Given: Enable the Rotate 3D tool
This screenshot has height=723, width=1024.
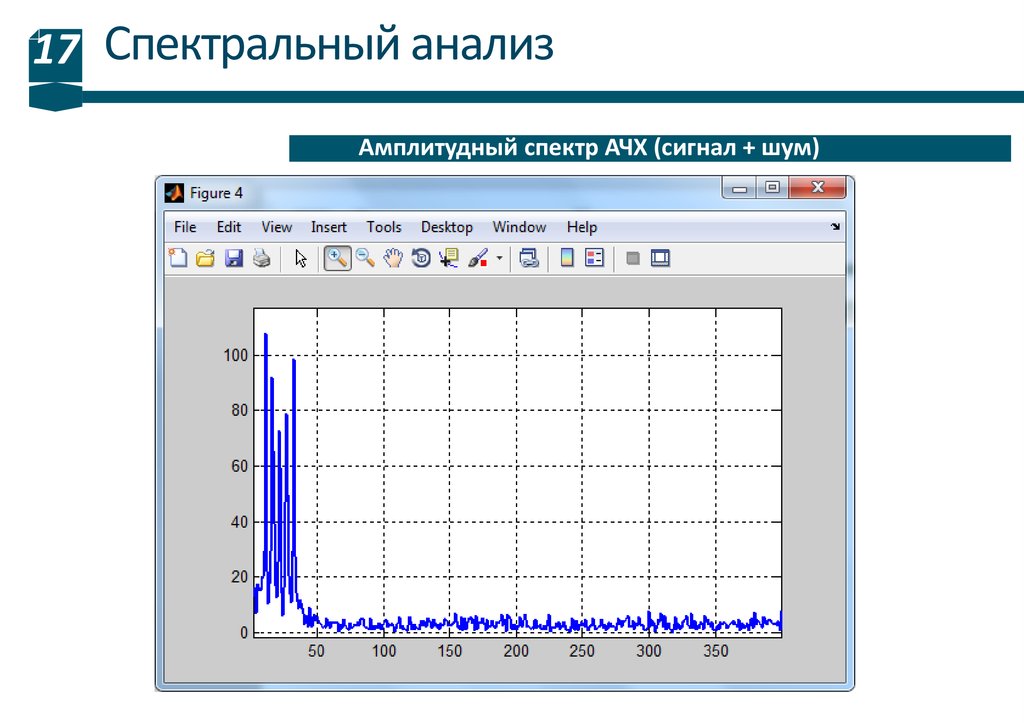Looking at the screenshot, I should 421,259.
